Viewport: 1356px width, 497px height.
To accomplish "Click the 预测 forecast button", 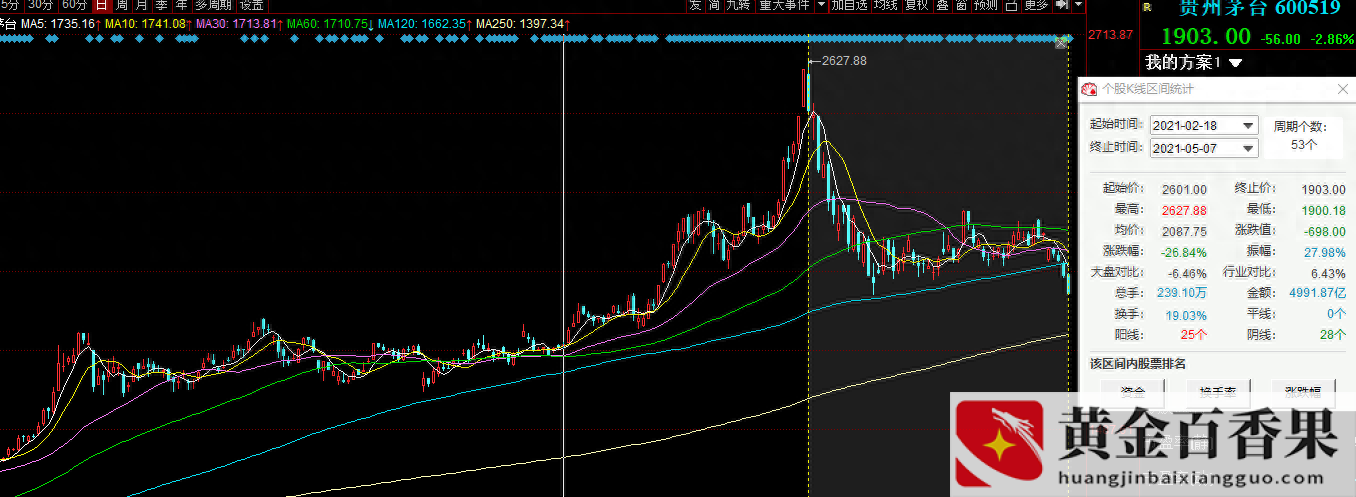I will point(986,5).
